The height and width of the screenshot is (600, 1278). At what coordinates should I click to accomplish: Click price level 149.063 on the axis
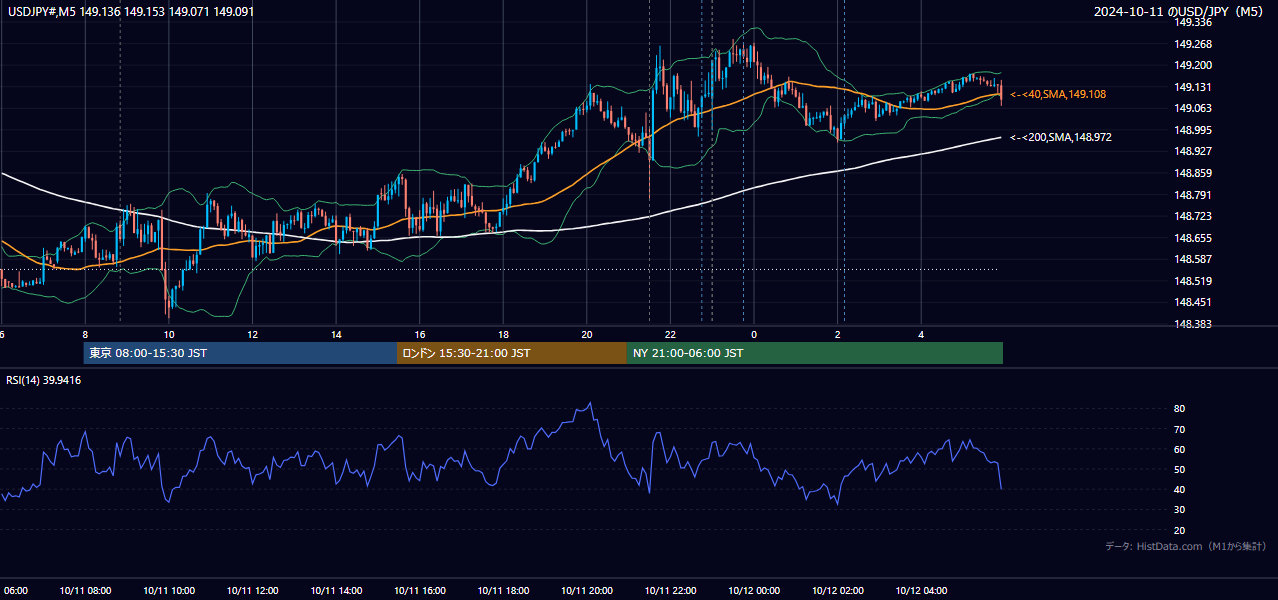pos(1193,108)
